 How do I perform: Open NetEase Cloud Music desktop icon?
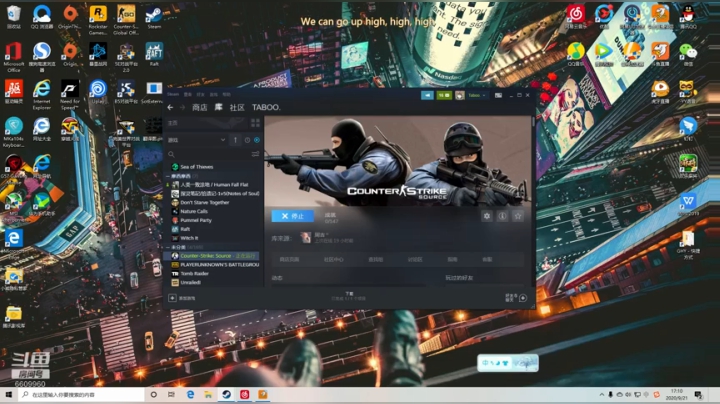pyautogui.click(x=575, y=17)
